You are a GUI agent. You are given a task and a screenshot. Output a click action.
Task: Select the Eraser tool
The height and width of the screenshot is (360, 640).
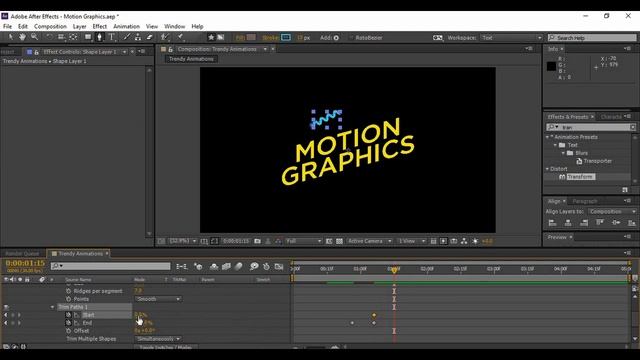coord(150,37)
